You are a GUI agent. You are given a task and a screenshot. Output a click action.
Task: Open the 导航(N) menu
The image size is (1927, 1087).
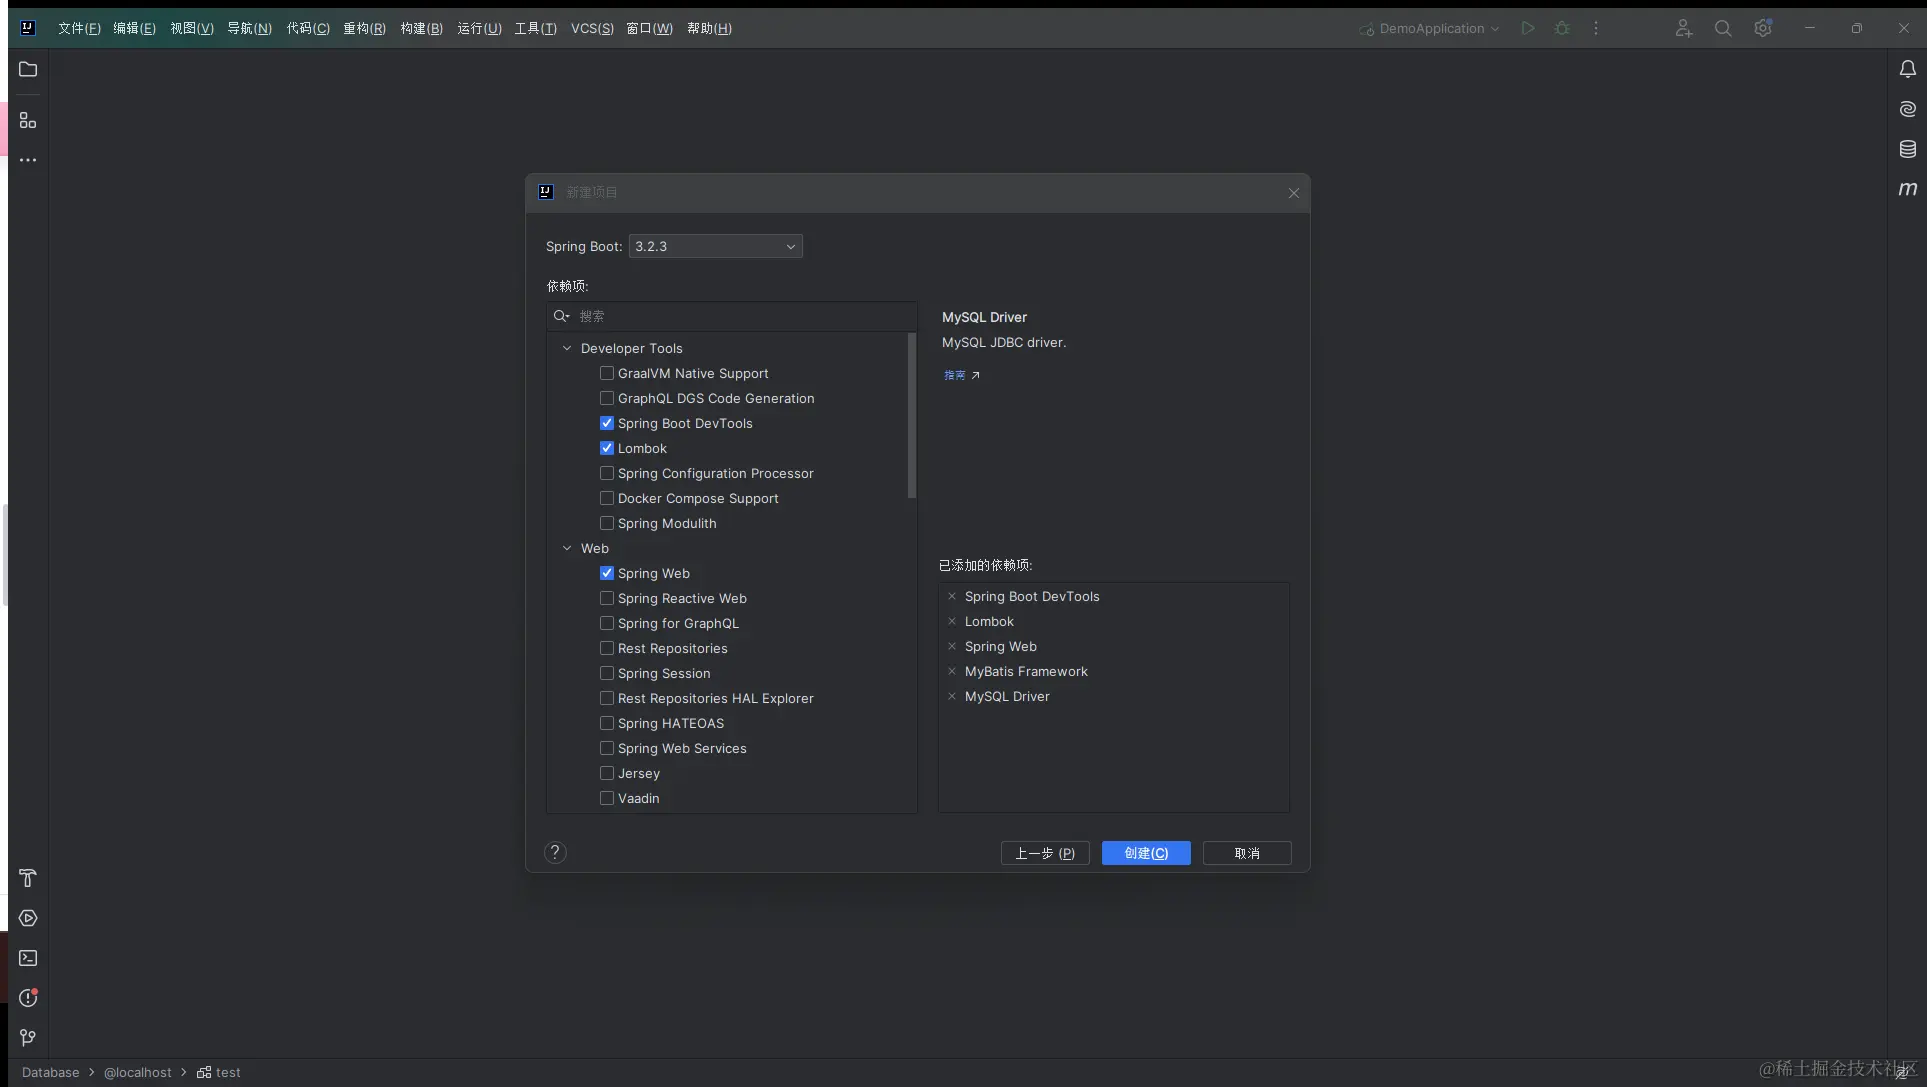pyautogui.click(x=249, y=28)
